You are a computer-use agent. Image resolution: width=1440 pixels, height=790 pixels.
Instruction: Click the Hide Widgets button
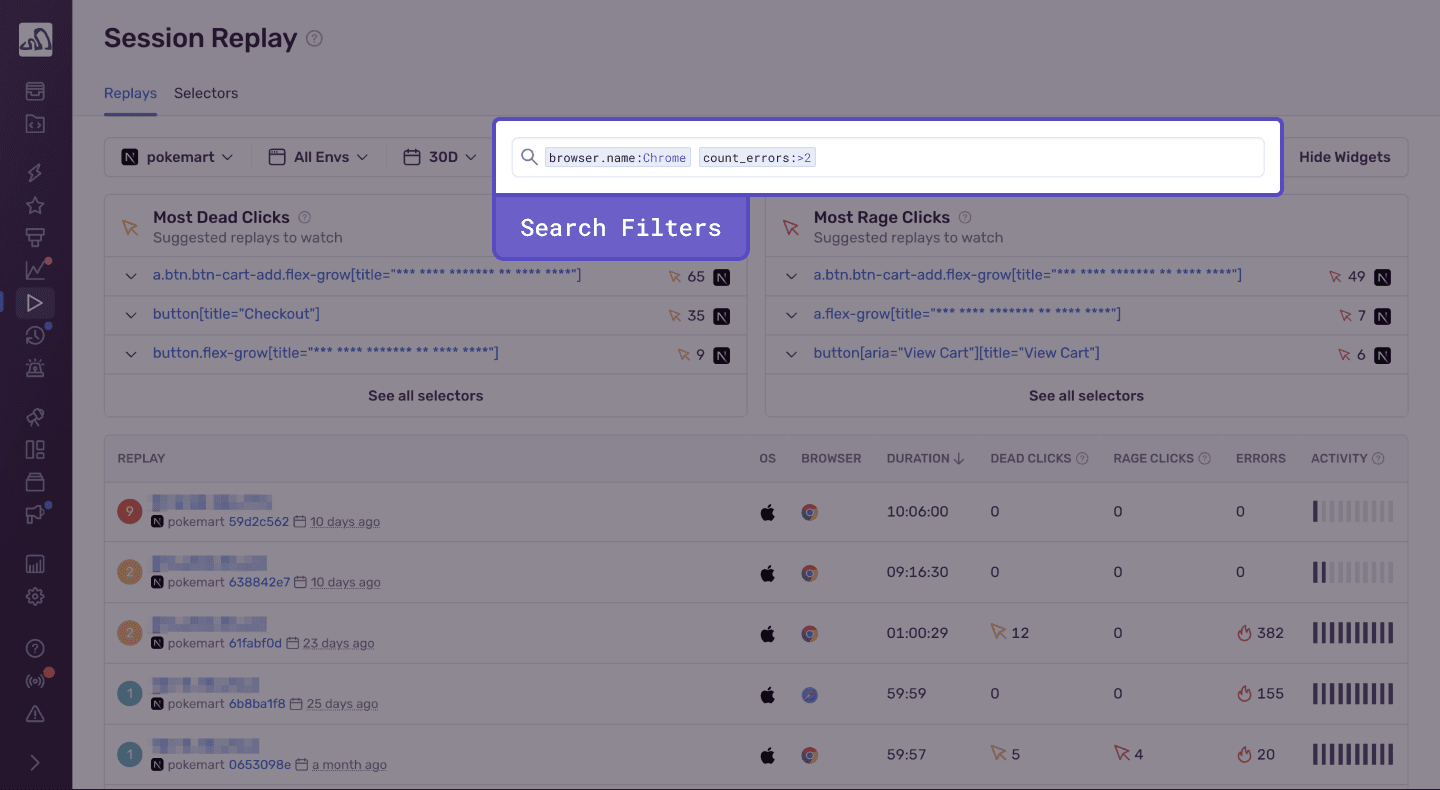pyautogui.click(x=1345, y=157)
